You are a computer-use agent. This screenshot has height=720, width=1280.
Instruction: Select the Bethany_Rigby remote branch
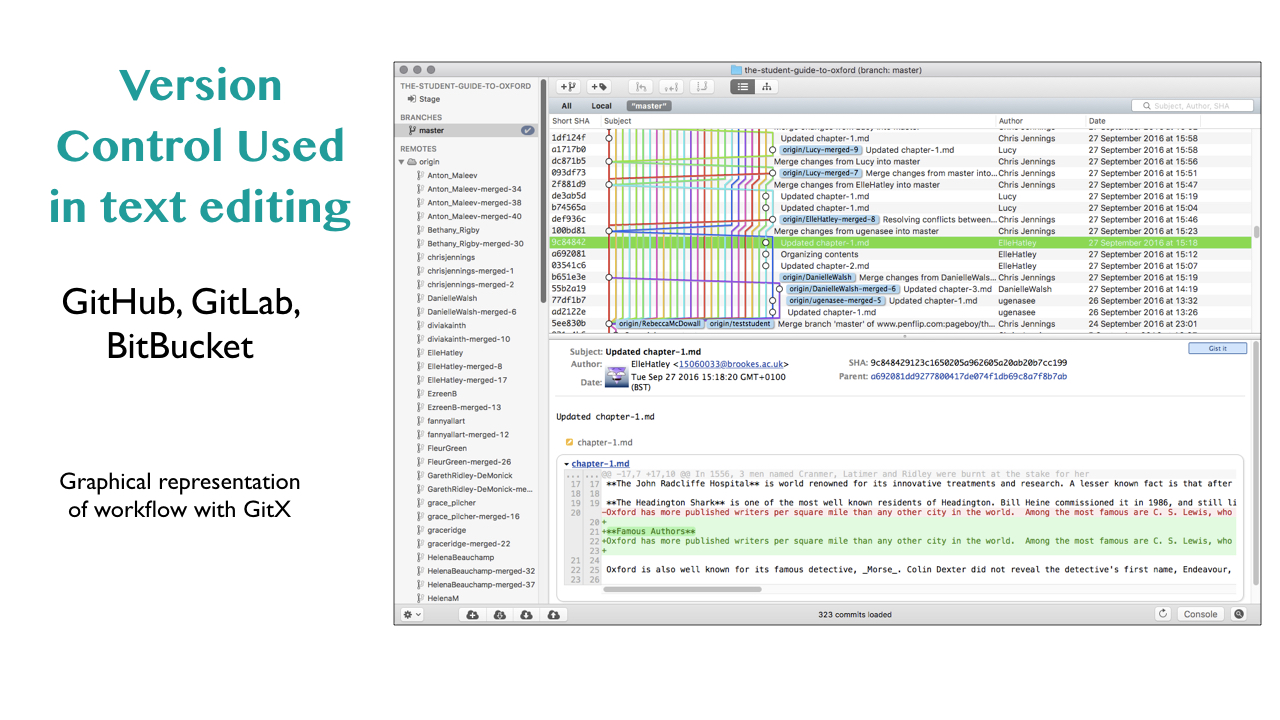[x=452, y=230]
